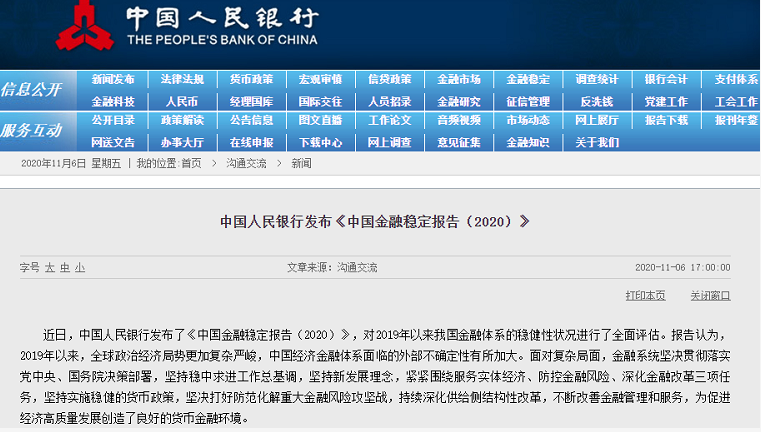Click the 关闭窗口 close window link
The height and width of the screenshot is (432, 761).
click(710, 296)
